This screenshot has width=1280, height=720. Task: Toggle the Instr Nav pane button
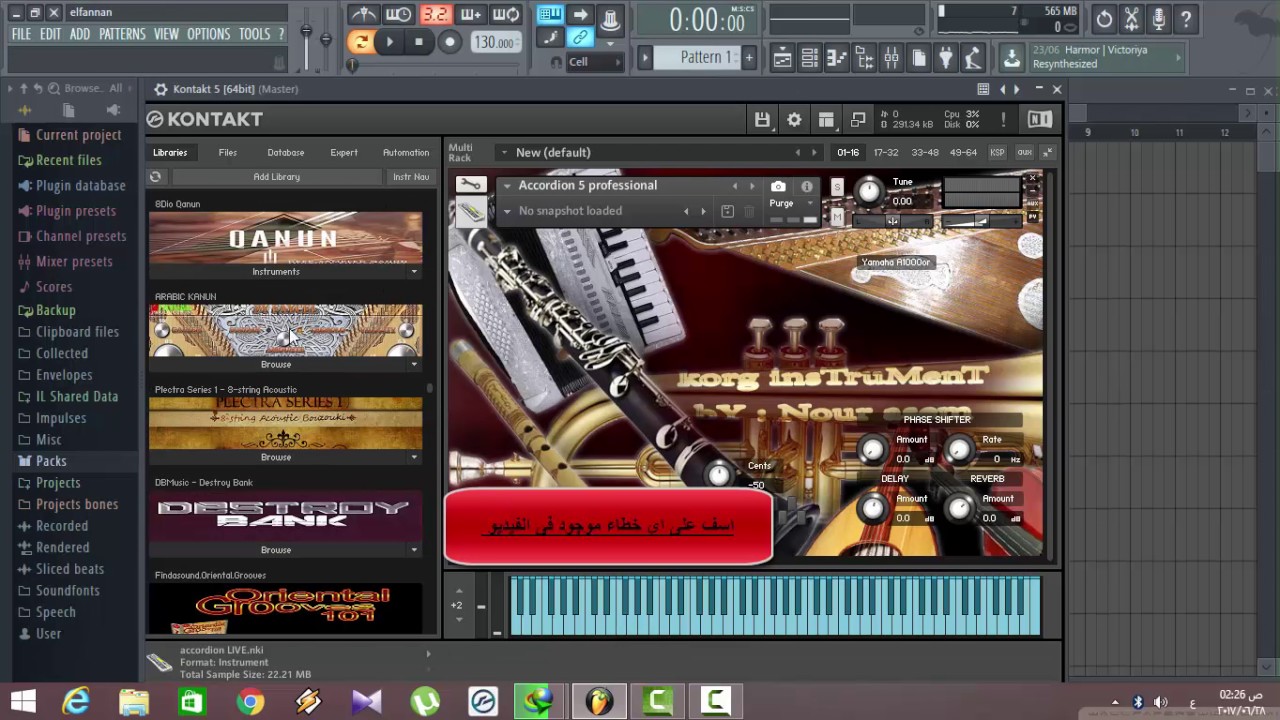[x=411, y=177]
